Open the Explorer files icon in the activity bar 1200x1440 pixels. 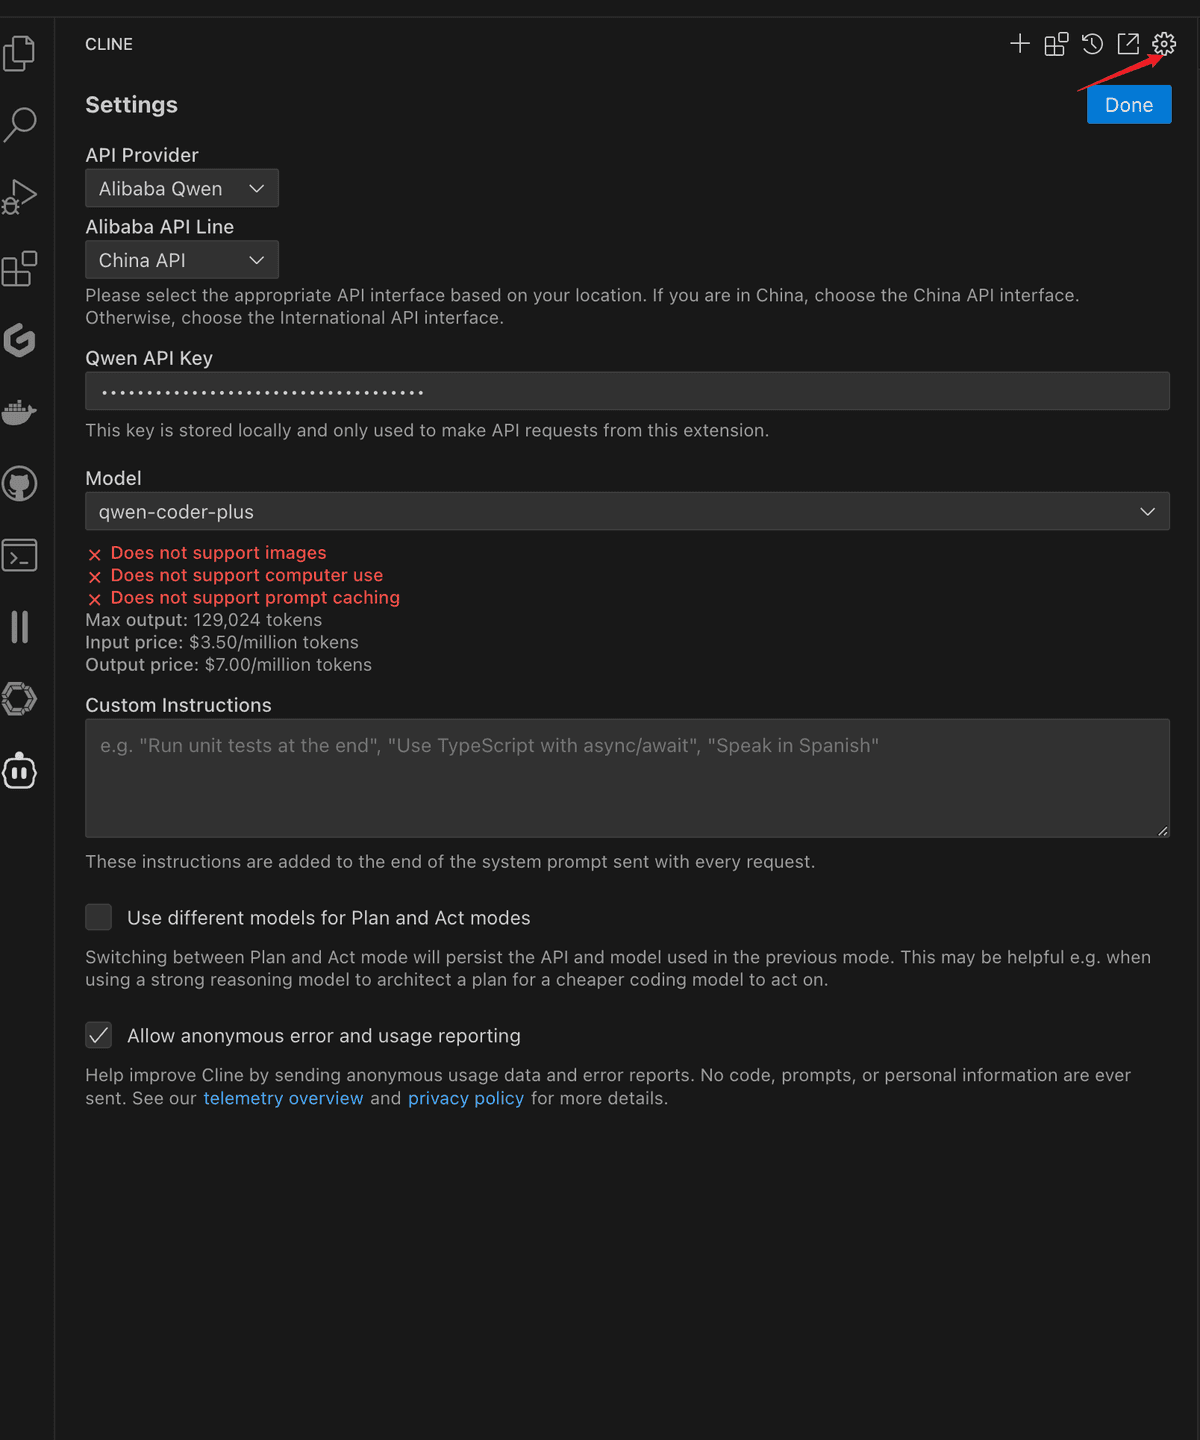[x=19, y=53]
